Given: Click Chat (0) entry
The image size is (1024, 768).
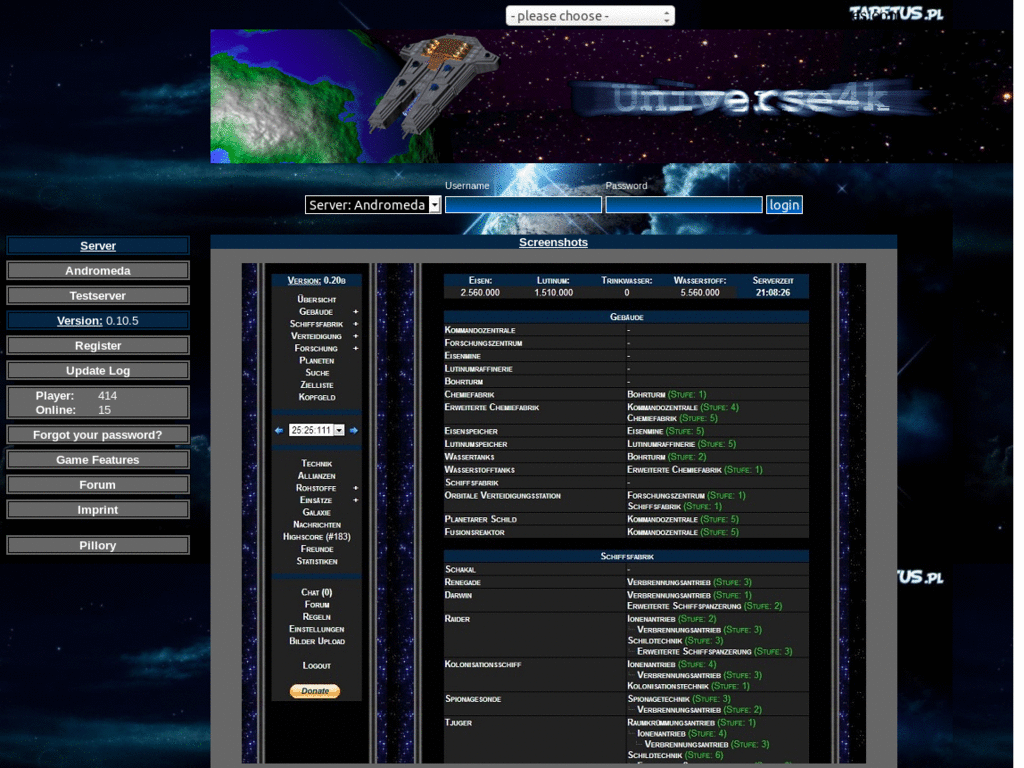Looking at the screenshot, I should click(317, 592).
